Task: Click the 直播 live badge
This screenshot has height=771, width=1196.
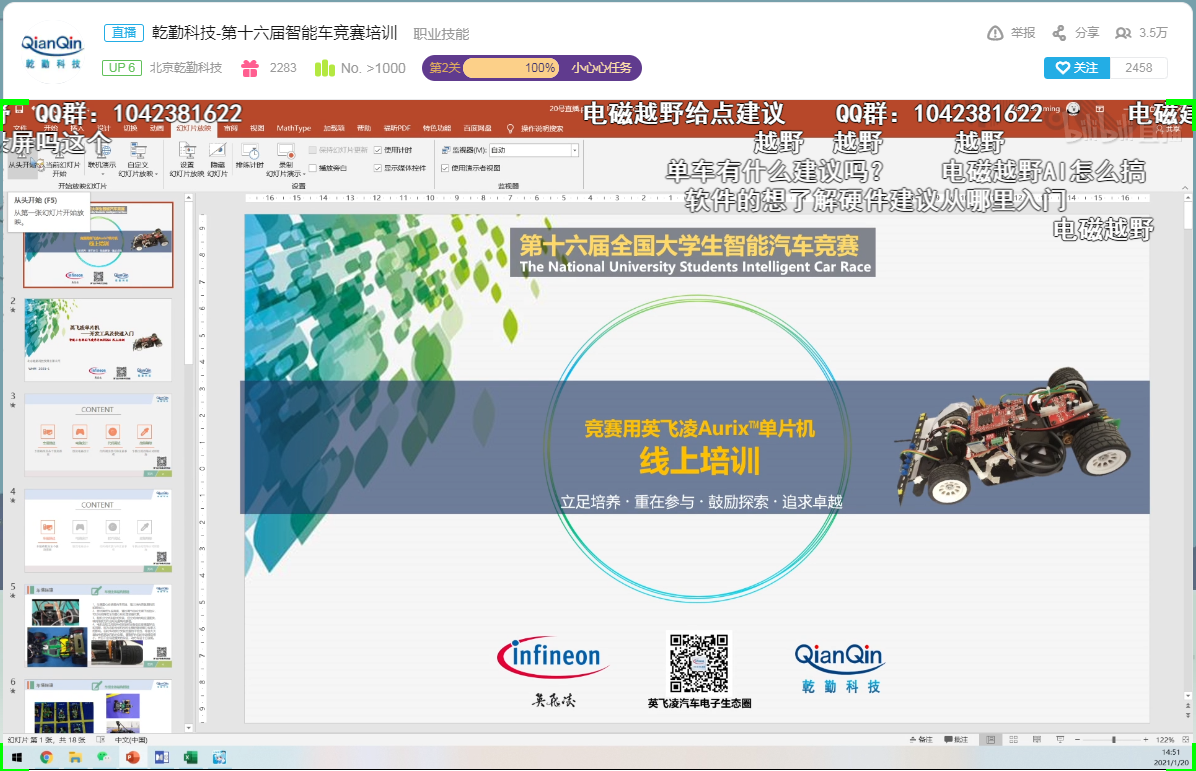Action: click(124, 33)
